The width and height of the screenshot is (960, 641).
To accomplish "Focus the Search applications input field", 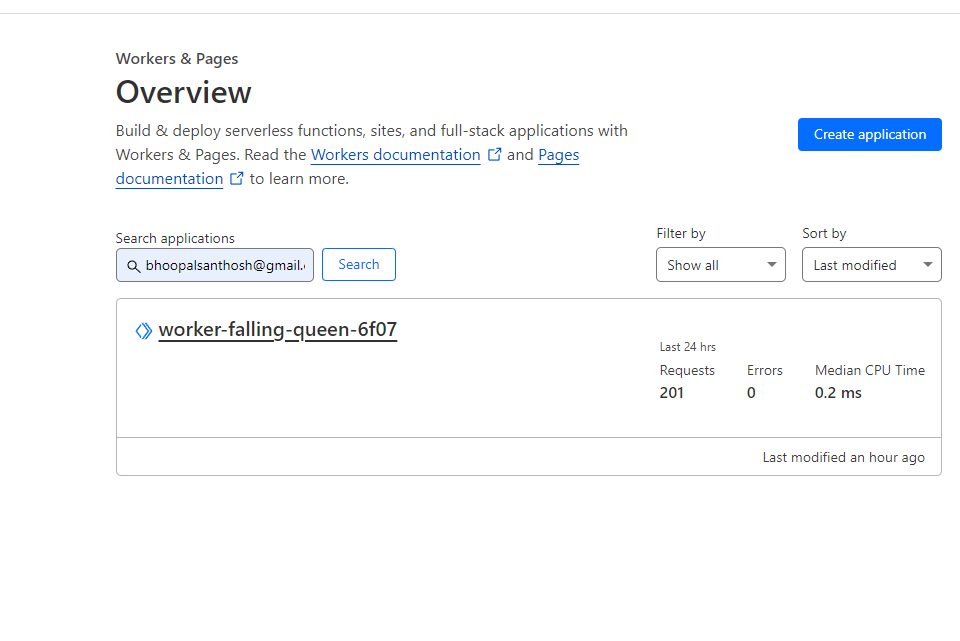I will (x=215, y=265).
